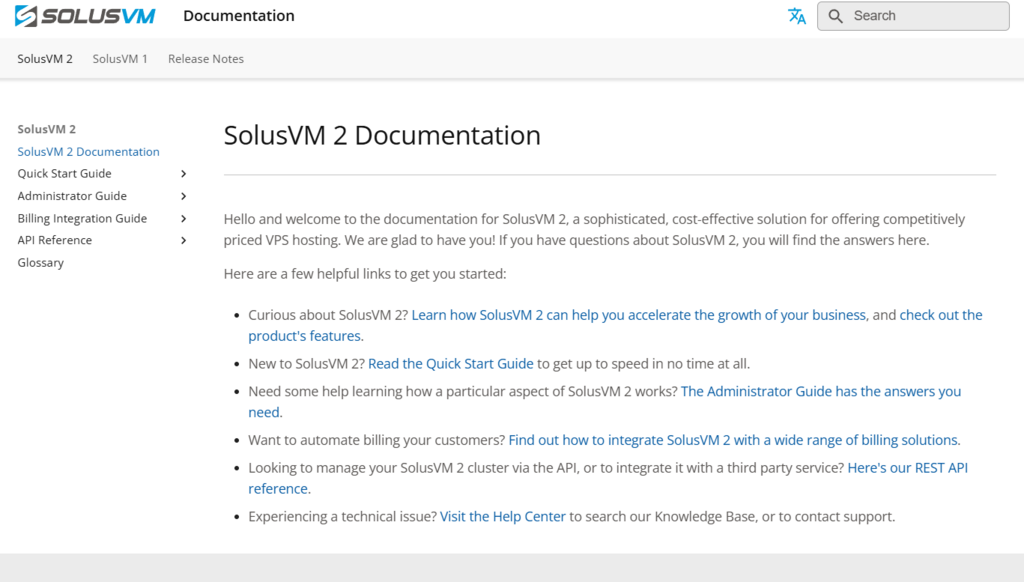Expand the API Reference chevron
The height and width of the screenshot is (582, 1024).
[184, 240]
